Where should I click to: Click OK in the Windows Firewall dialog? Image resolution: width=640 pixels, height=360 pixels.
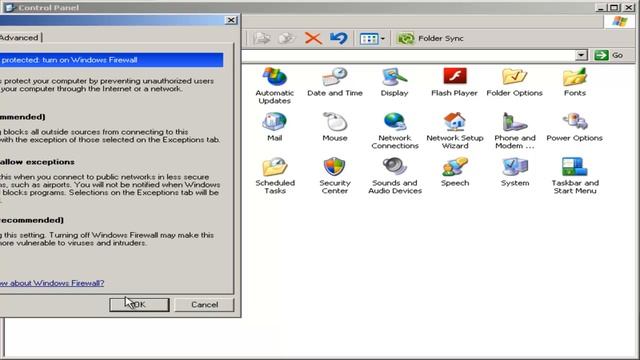139,304
